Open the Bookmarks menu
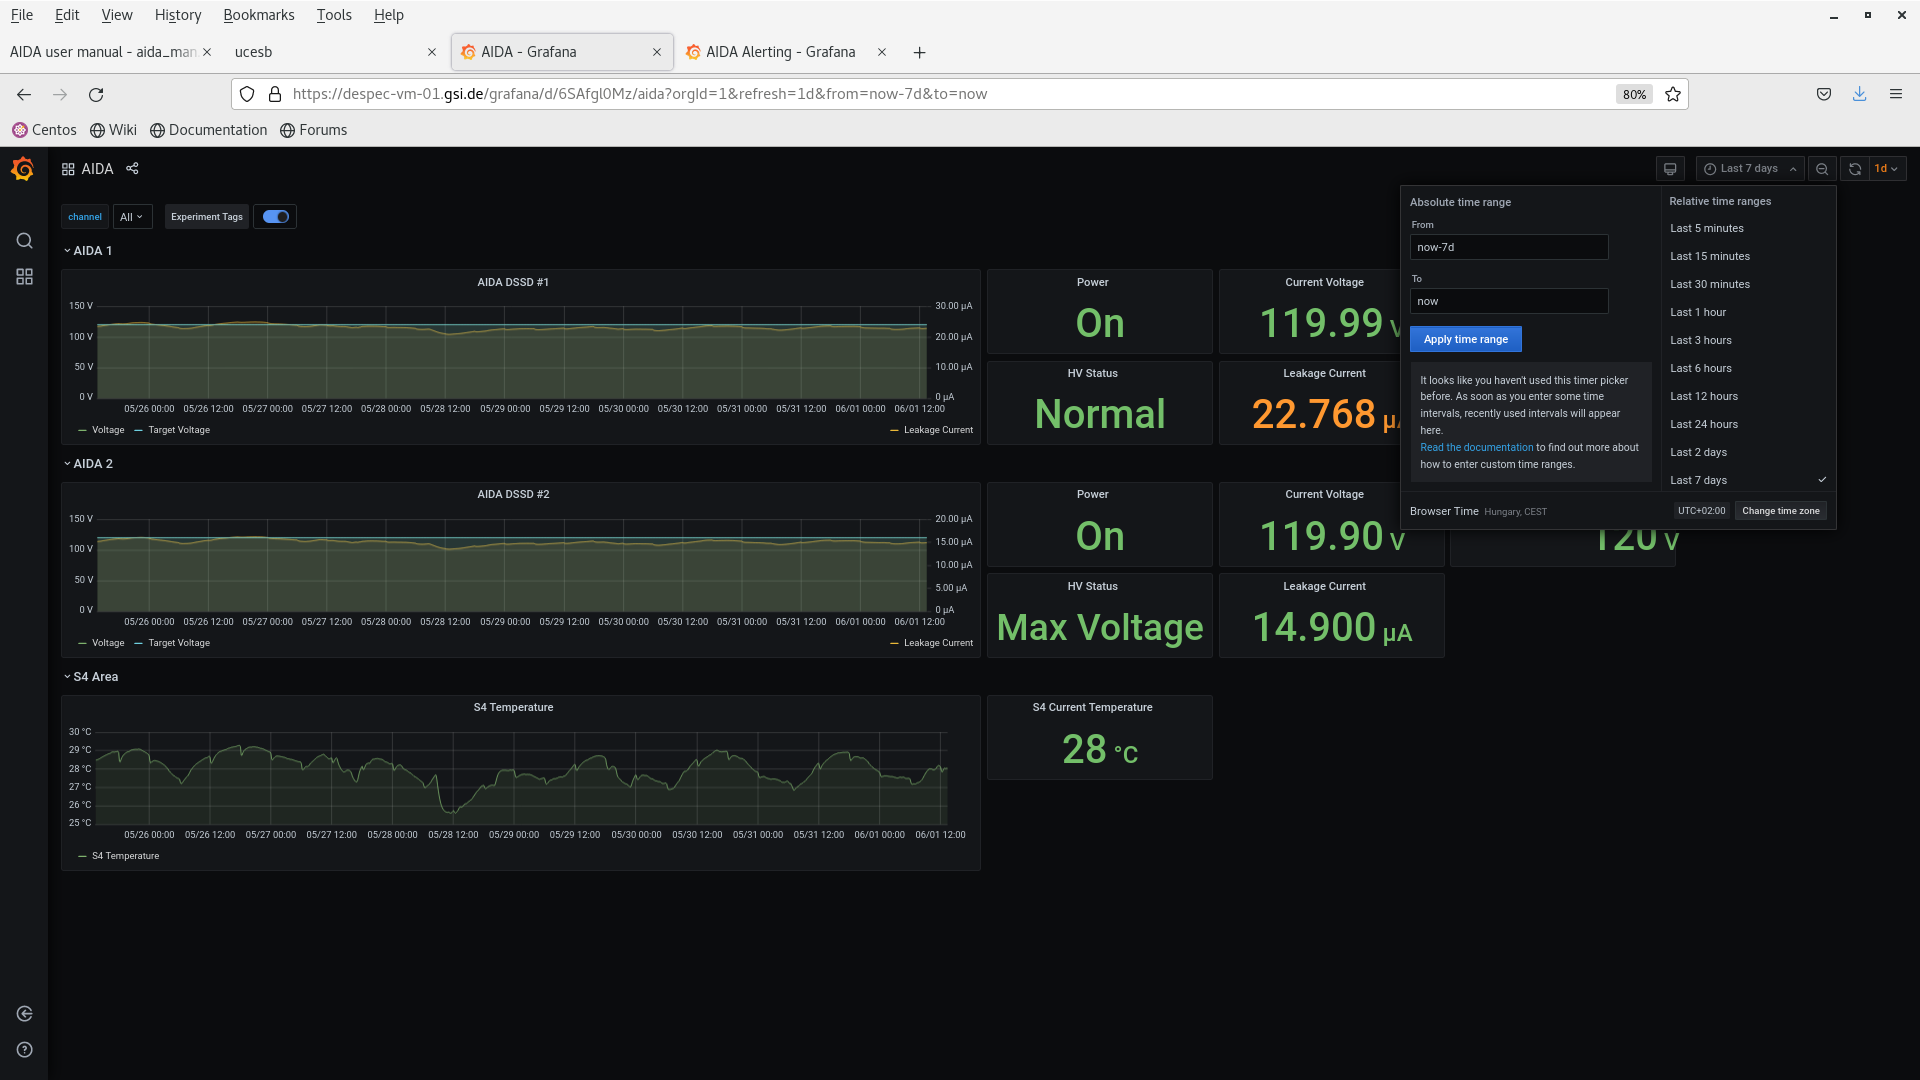1920x1080 pixels. (x=259, y=15)
